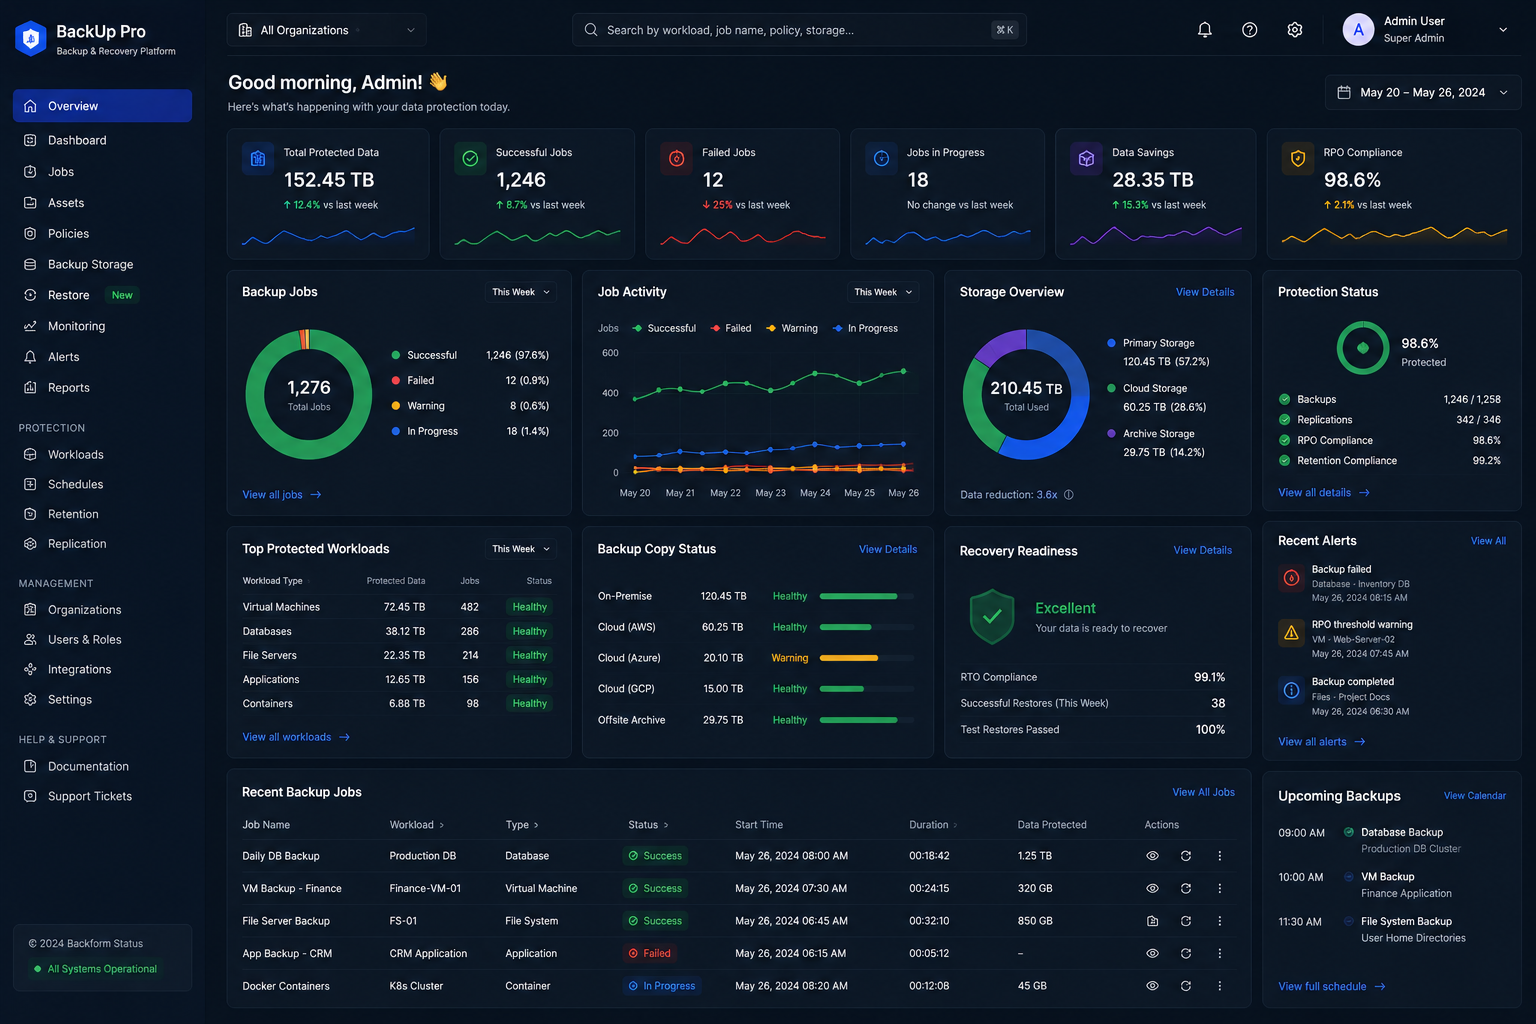The image size is (1536, 1024).
Task: Click View Details in Storage Overview
Action: click(x=1205, y=292)
